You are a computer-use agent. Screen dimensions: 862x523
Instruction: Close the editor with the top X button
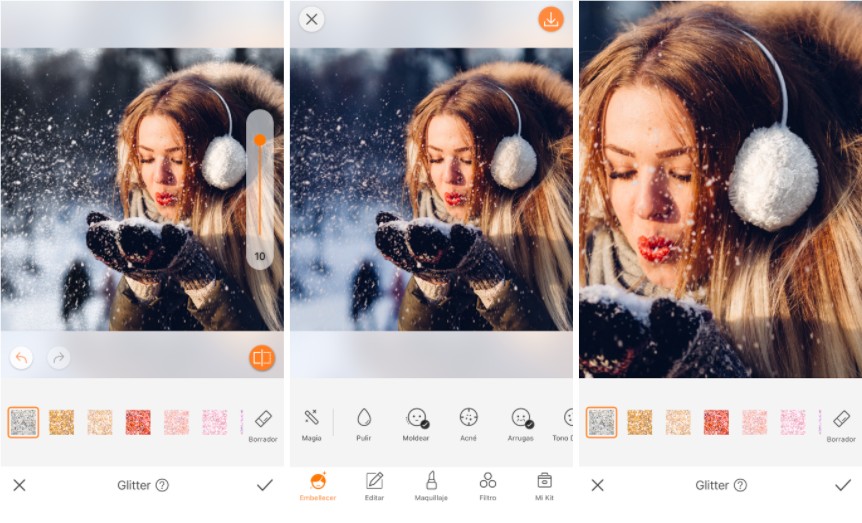[x=312, y=19]
